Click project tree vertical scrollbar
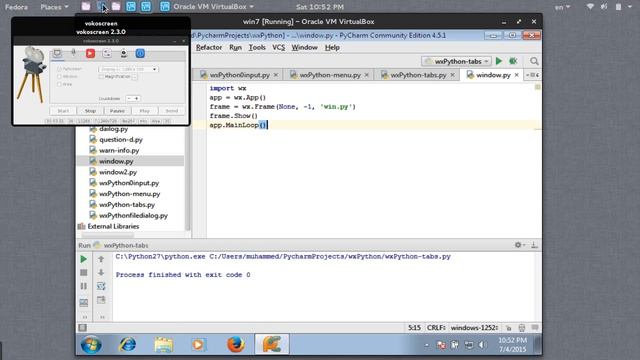The image size is (640, 360). (187, 178)
